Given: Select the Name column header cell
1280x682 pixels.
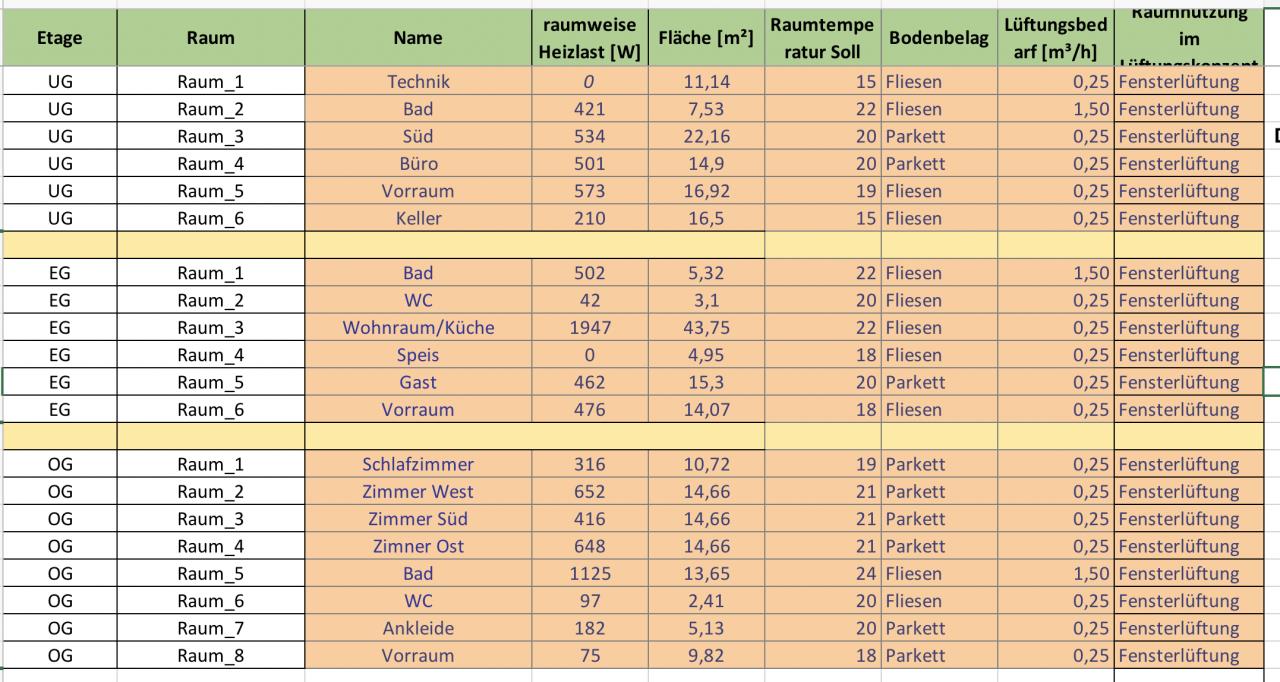Looking at the screenshot, I should [x=418, y=38].
